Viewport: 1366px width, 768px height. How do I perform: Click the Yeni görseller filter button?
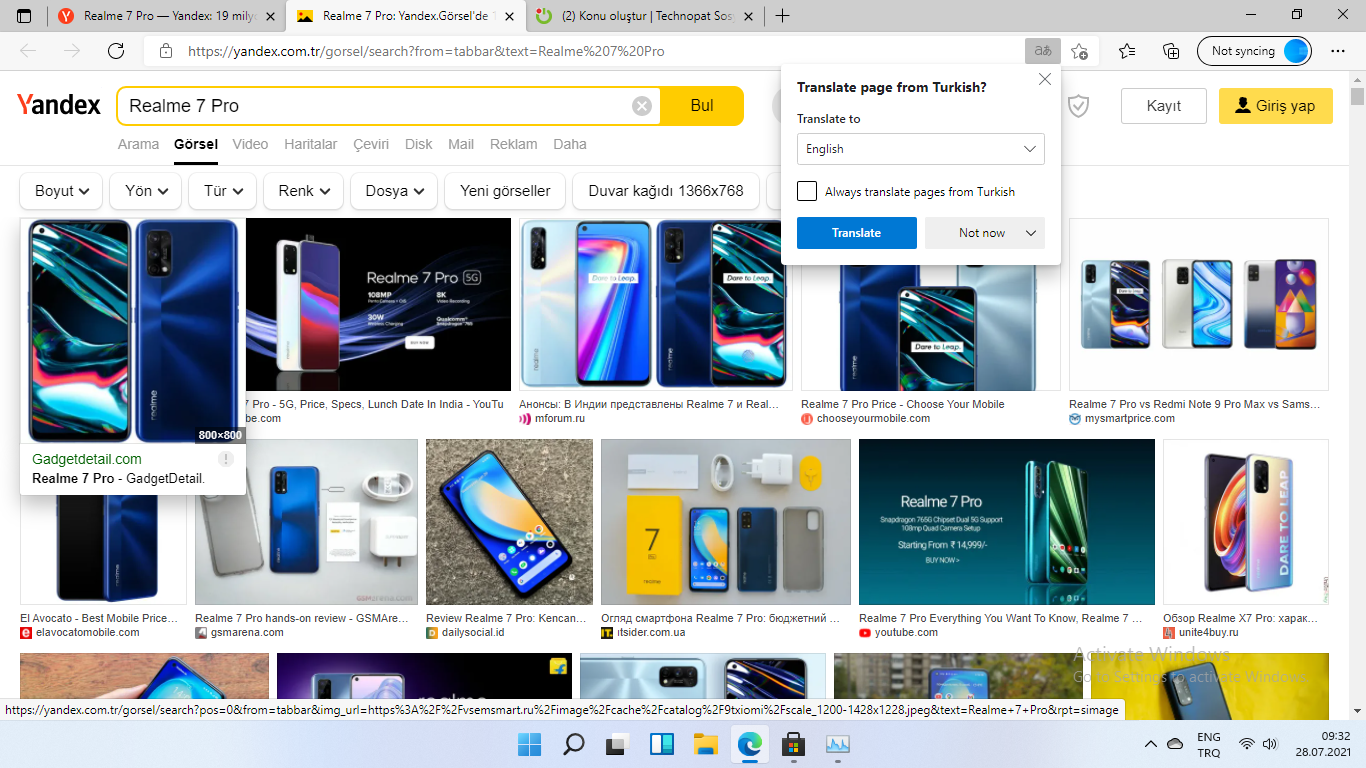[x=505, y=191]
